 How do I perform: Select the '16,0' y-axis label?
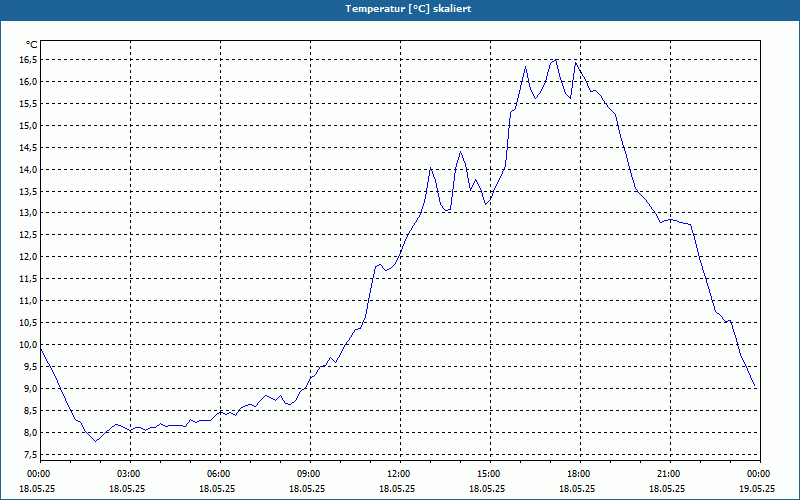[30, 82]
